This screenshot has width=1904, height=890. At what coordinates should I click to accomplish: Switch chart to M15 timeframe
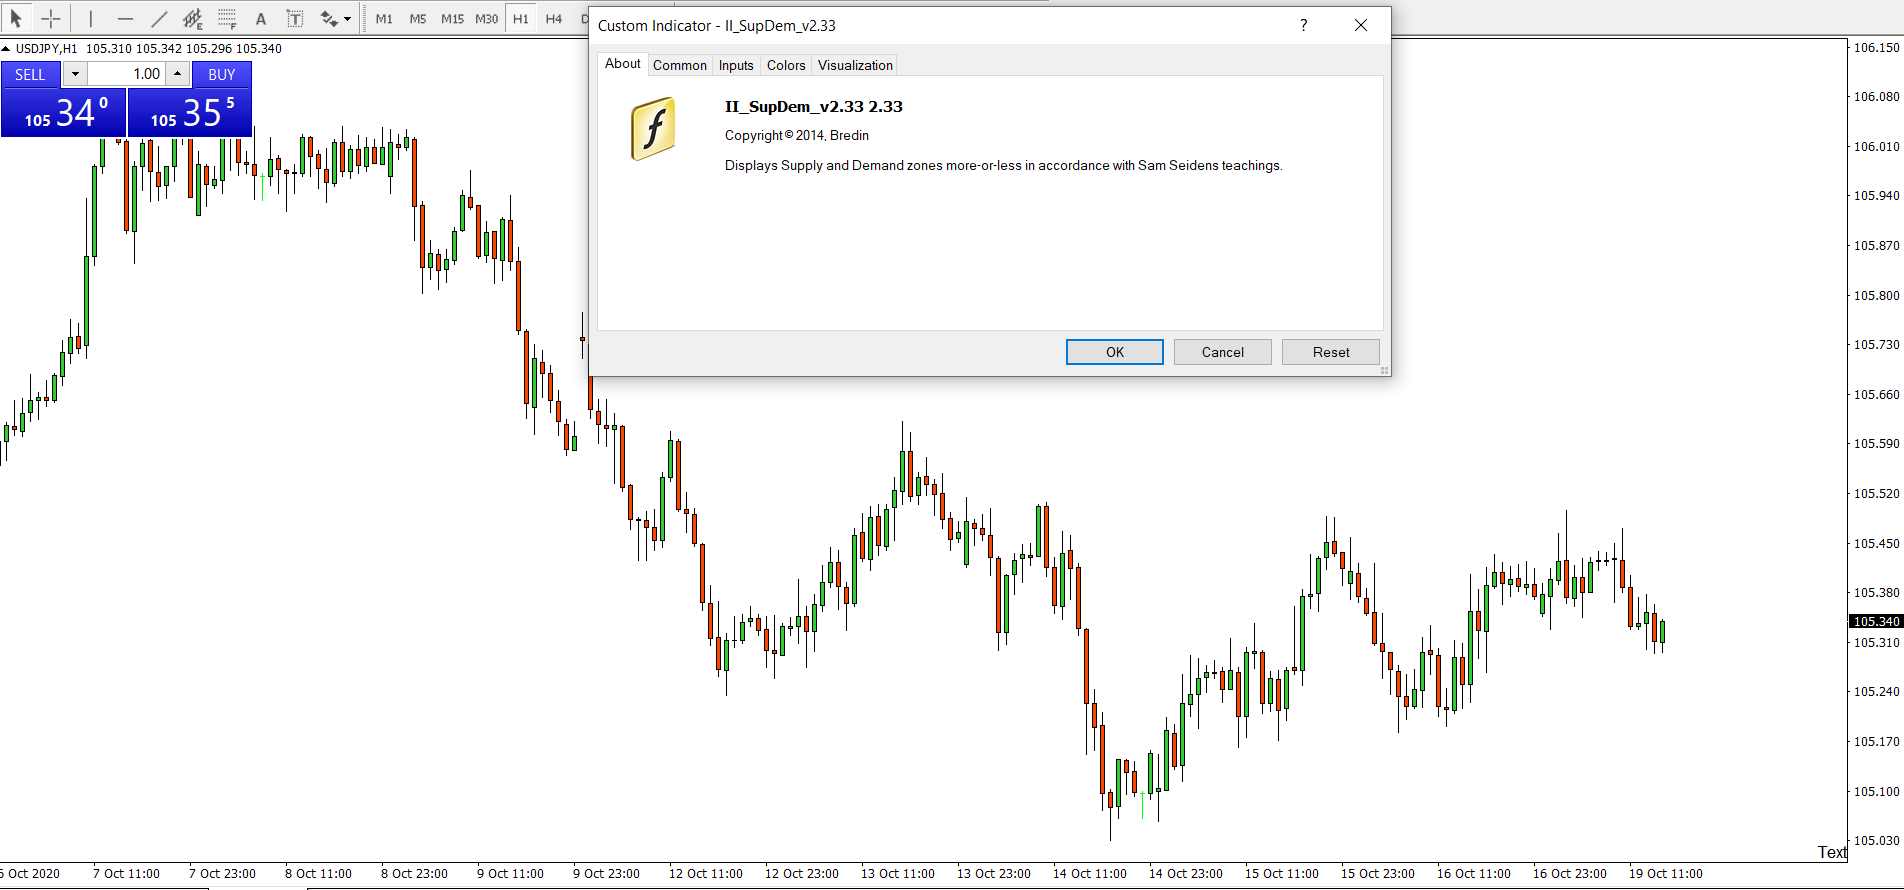coord(452,18)
